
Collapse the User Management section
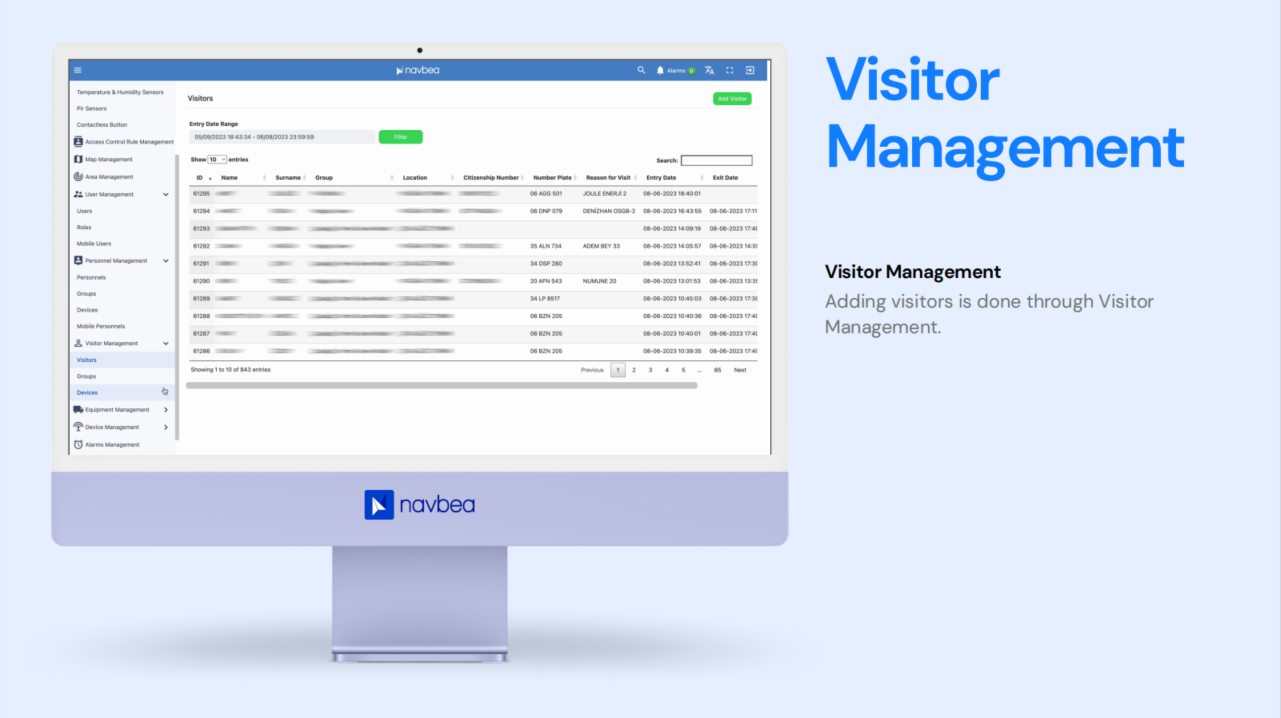[x=166, y=195]
